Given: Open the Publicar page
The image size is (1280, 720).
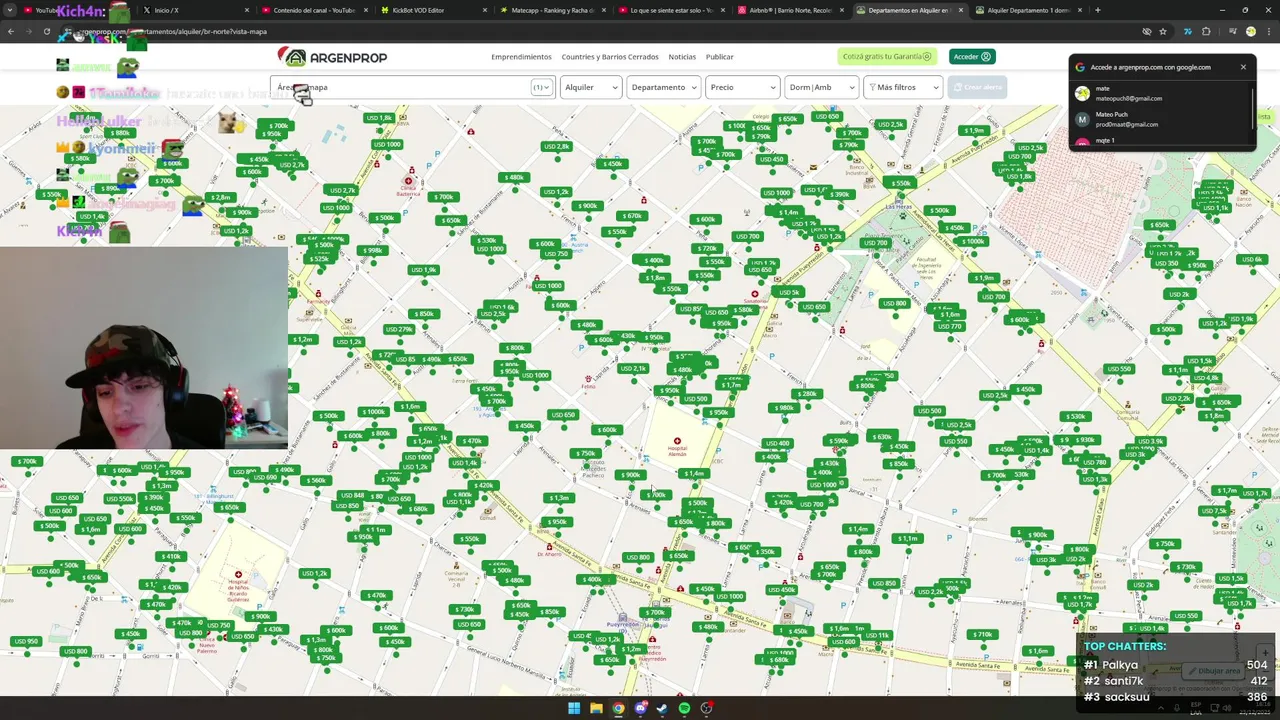Looking at the screenshot, I should [x=720, y=57].
